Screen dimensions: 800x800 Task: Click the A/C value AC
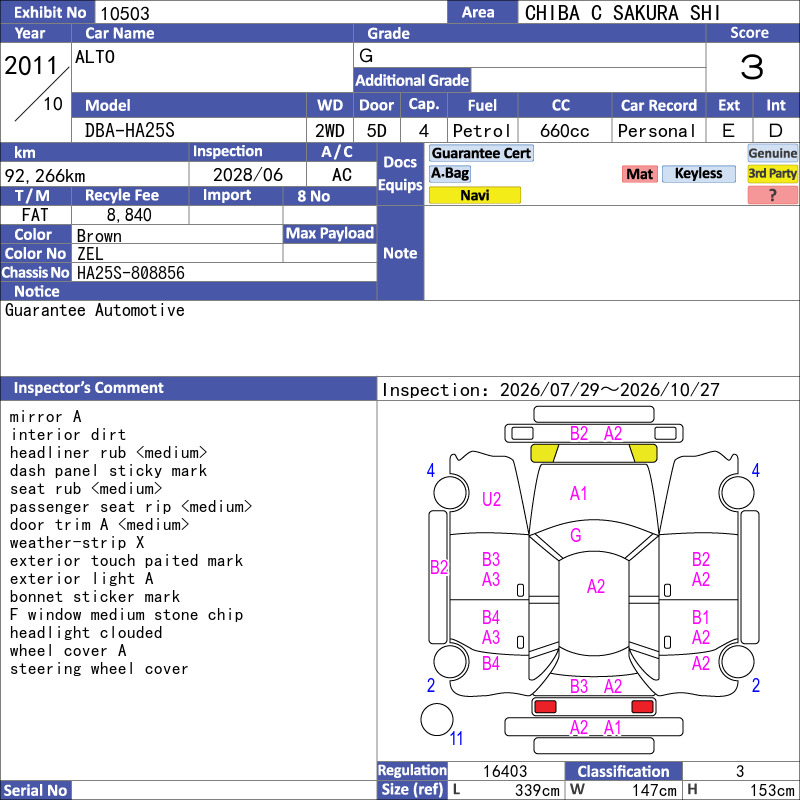point(342,175)
